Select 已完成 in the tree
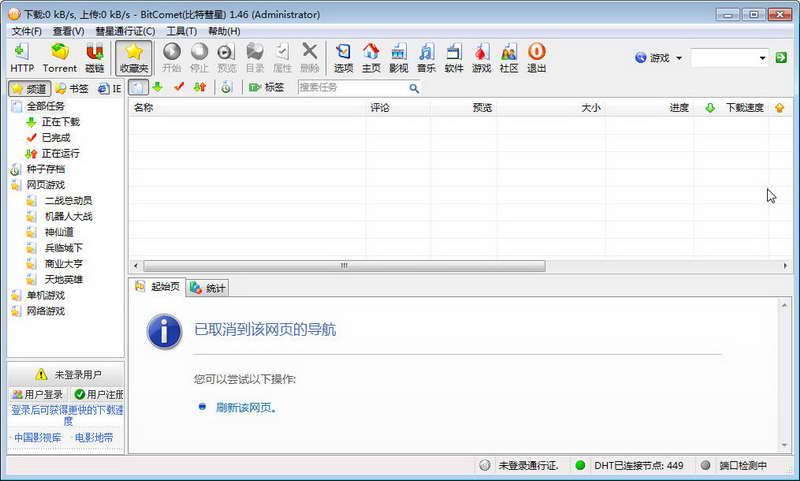The image size is (800, 481). coord(56,138)
